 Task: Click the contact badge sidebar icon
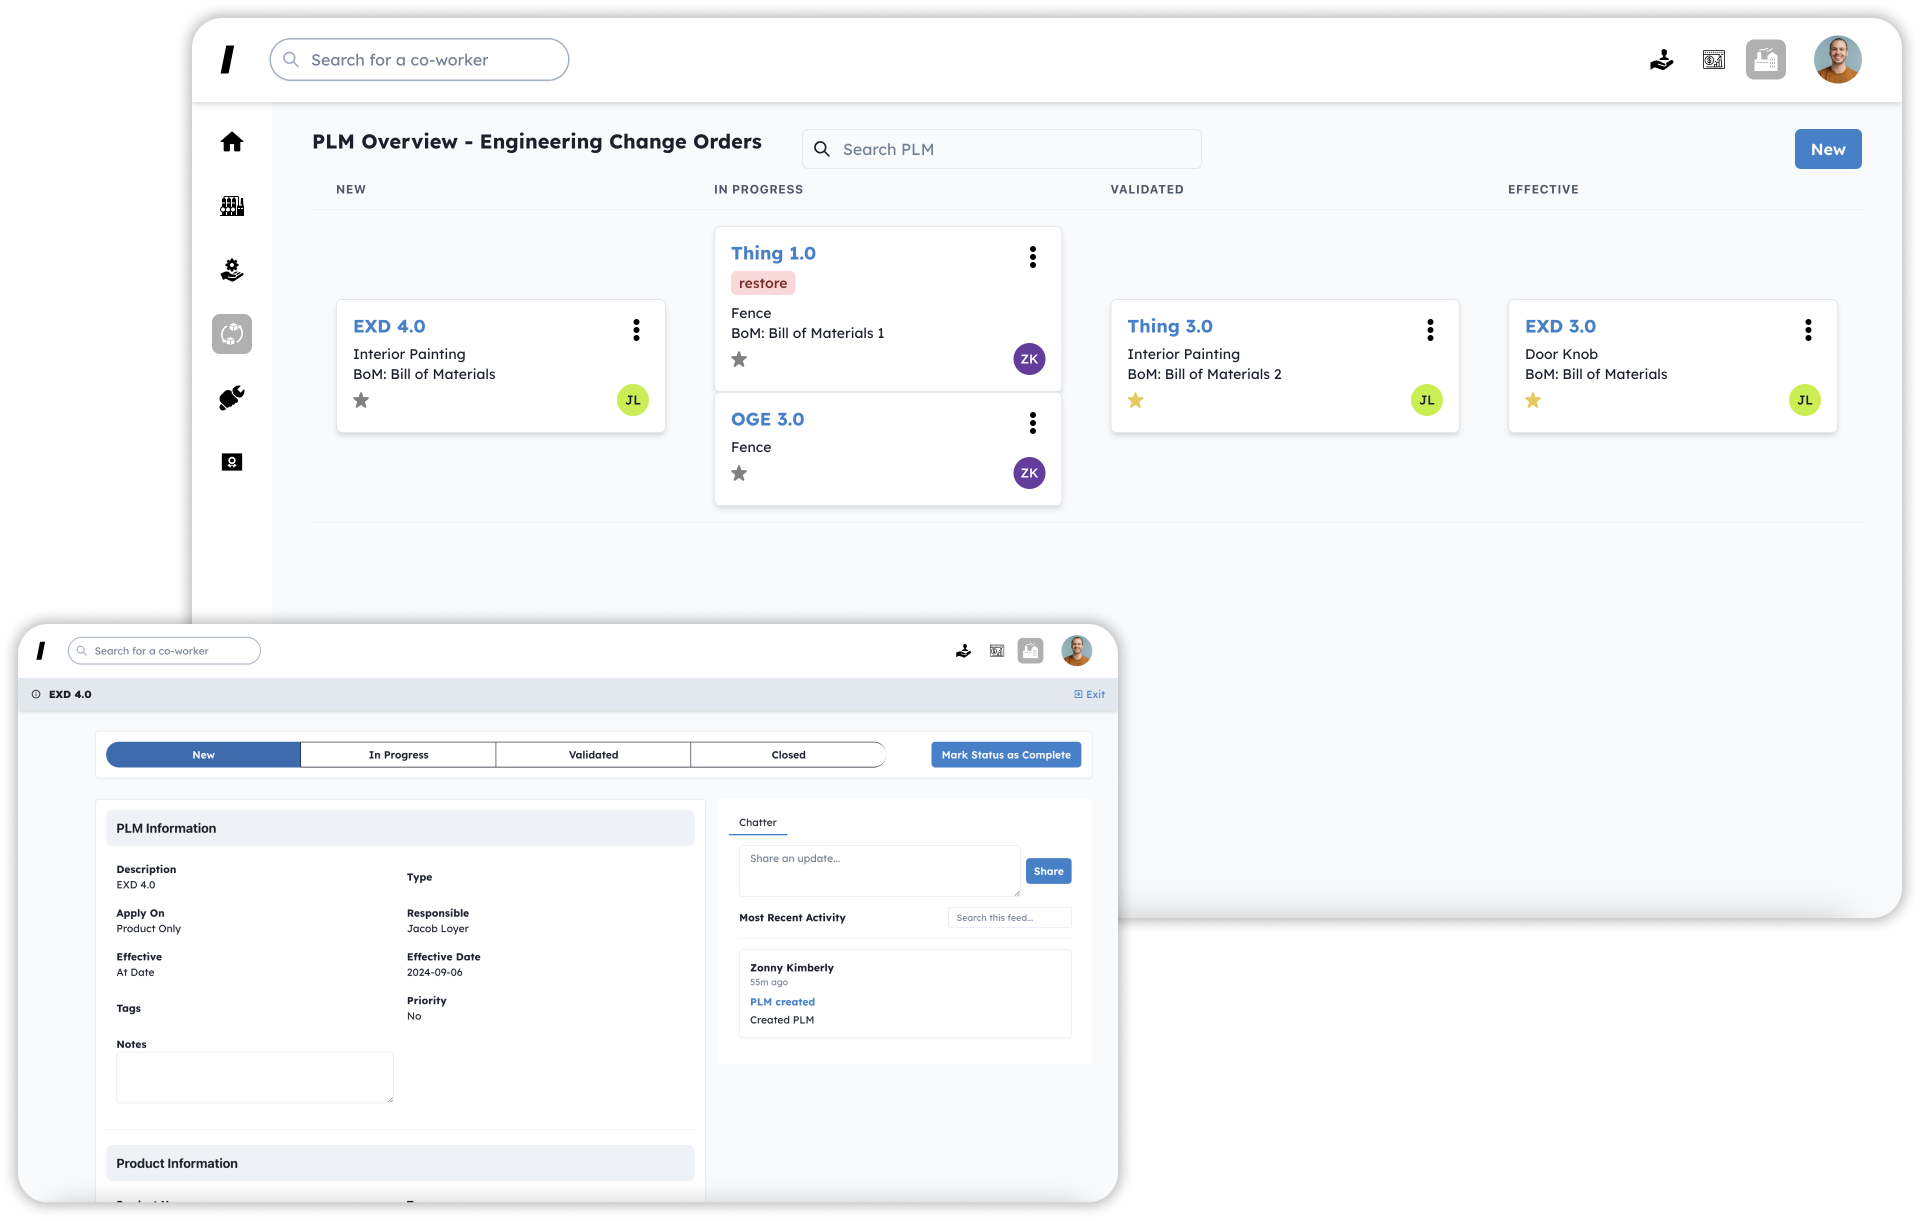232,462
